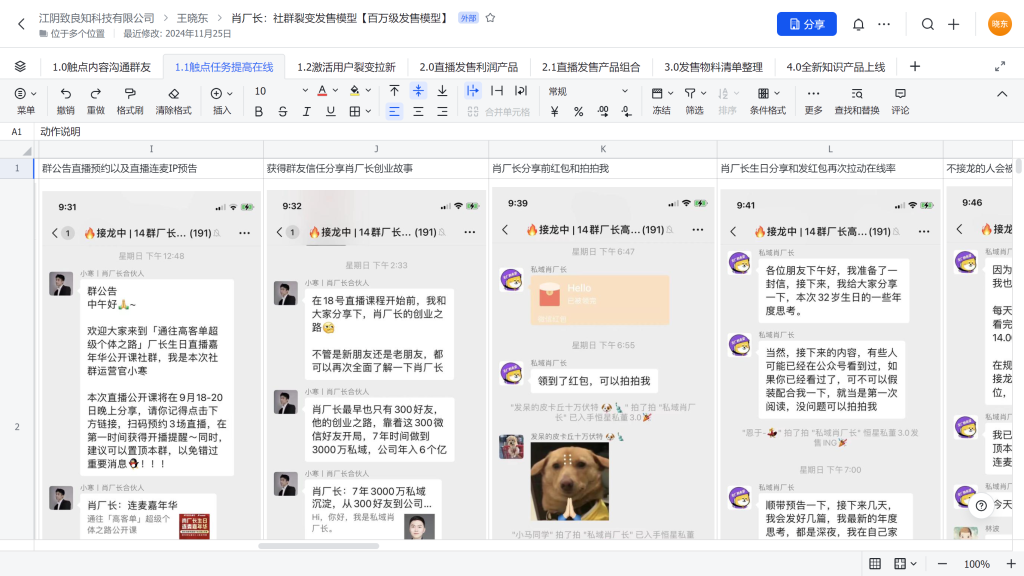Toggle underline formatting
The image size is (1024, 576).
coord(330,112)
